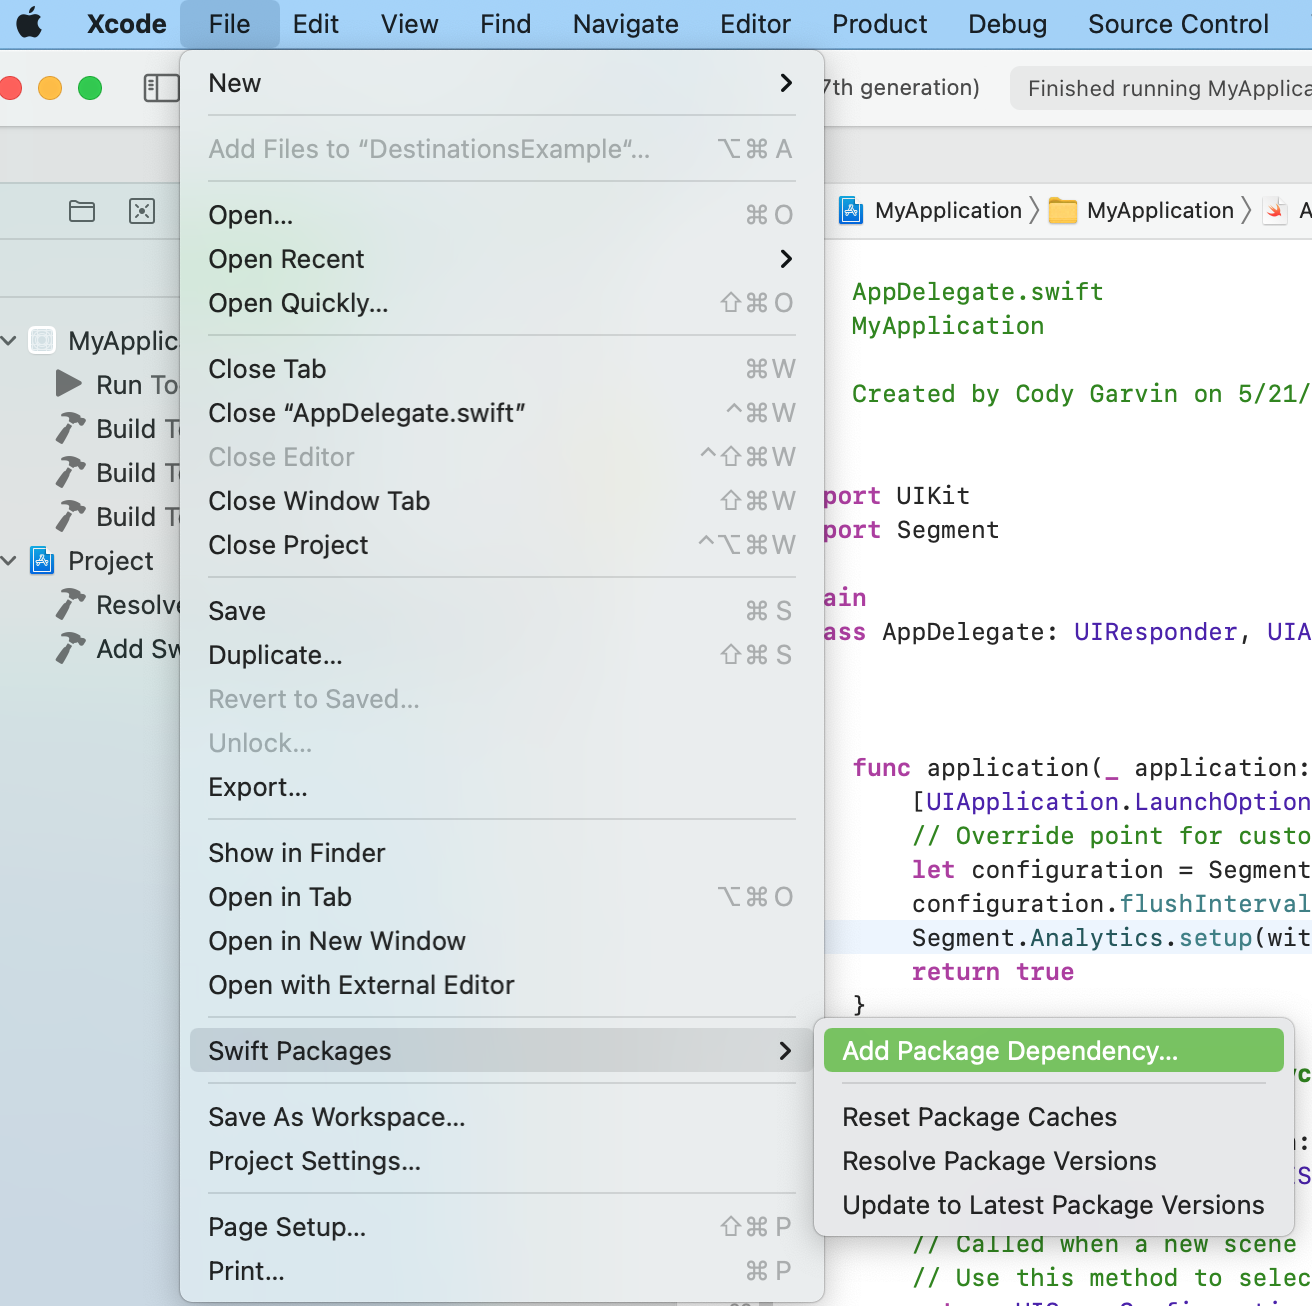Screen dimensions: 1312x1306
Task: Open the Product menu
Action: tap(880, 24)
